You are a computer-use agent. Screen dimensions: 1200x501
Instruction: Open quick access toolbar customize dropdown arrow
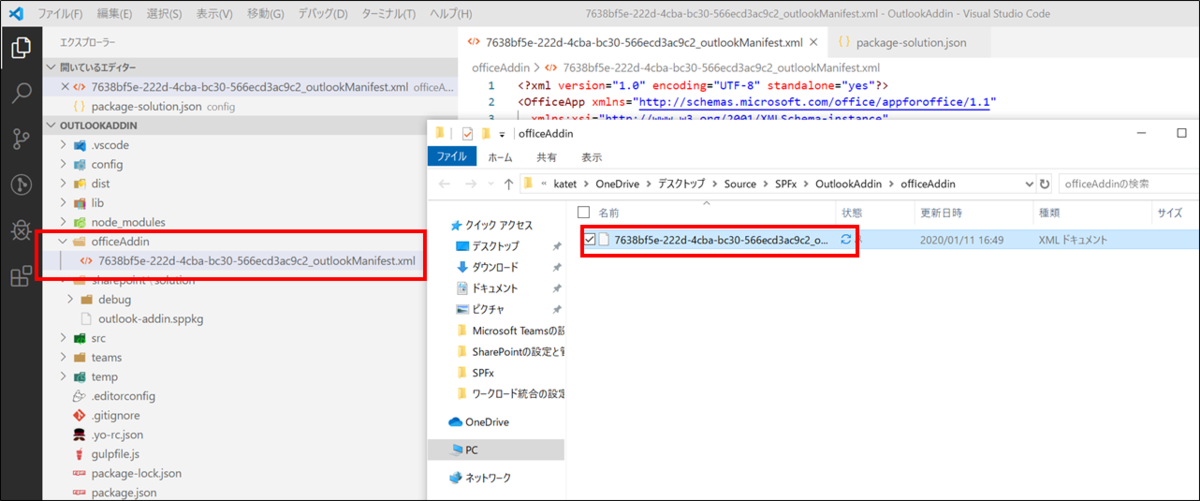click(502, 134)
